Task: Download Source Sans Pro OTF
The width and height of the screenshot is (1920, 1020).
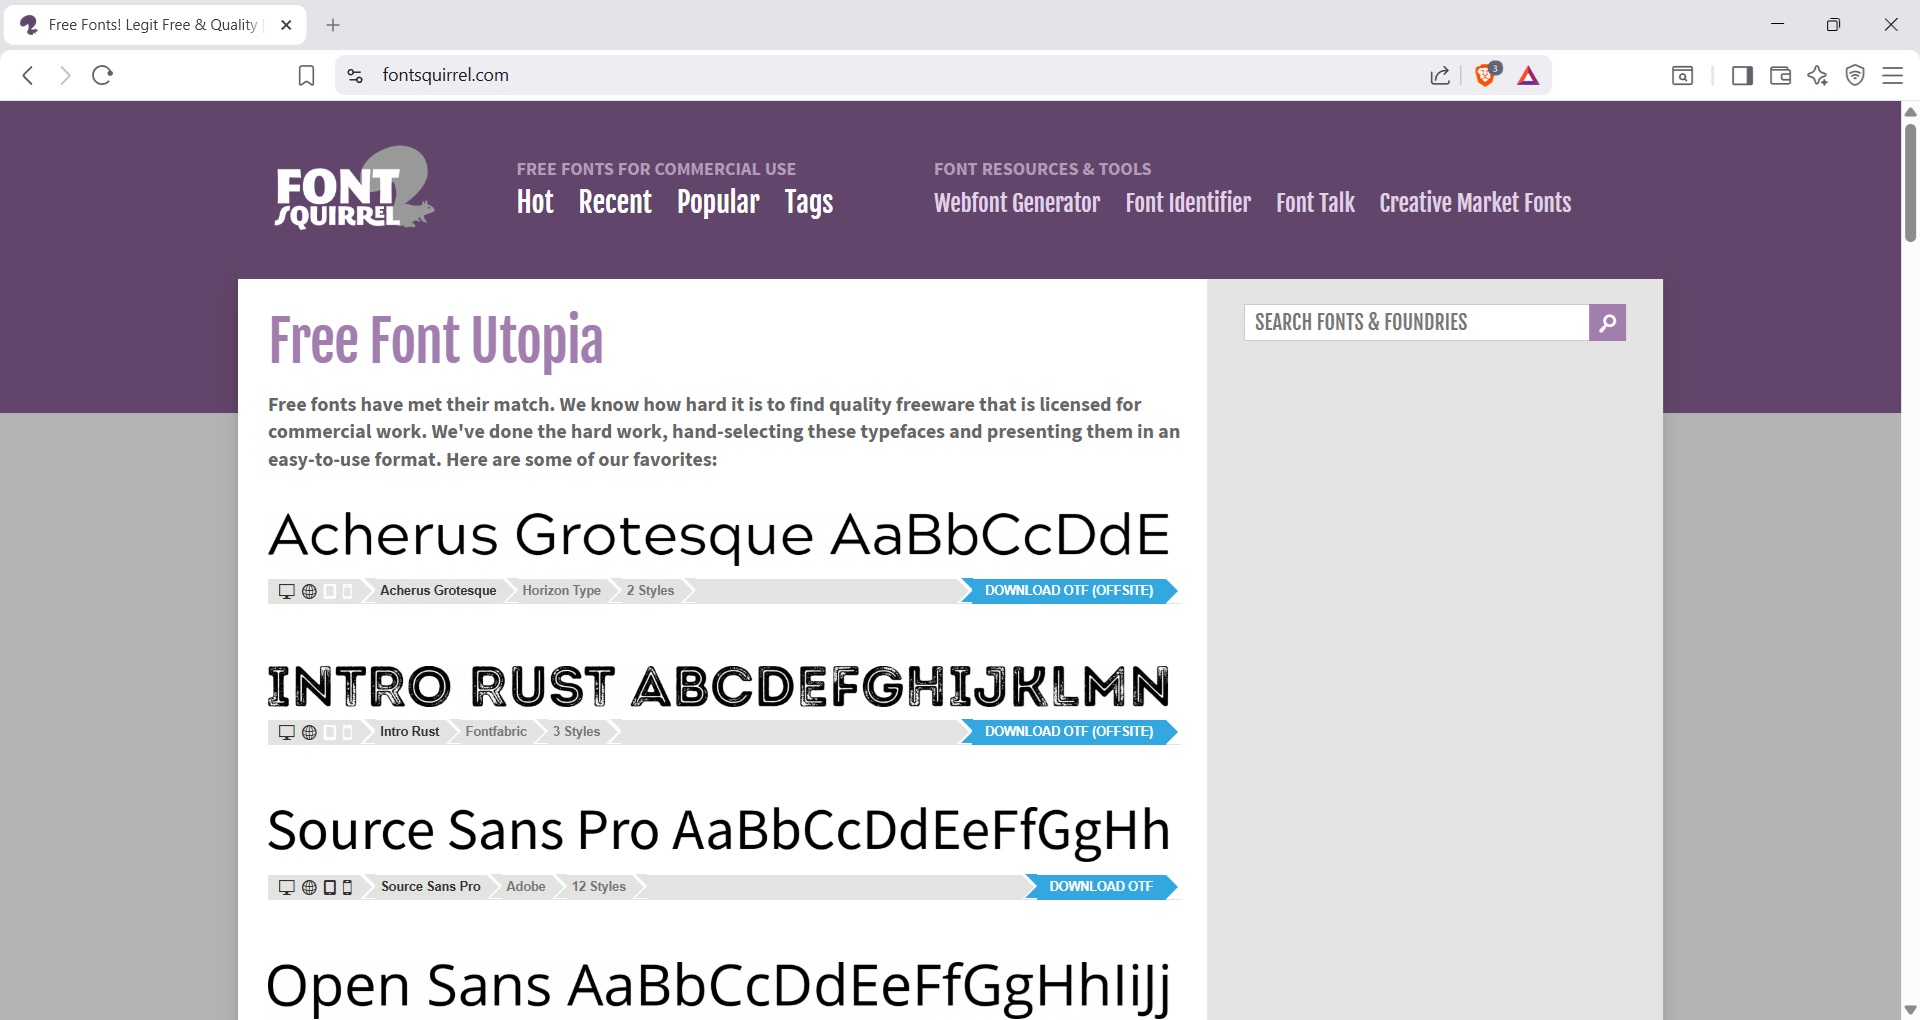Action: (x=1100, y=887)
